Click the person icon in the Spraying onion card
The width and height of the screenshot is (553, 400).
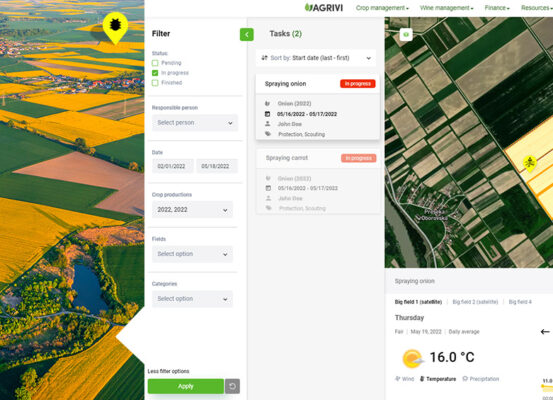tap(268, 124)
